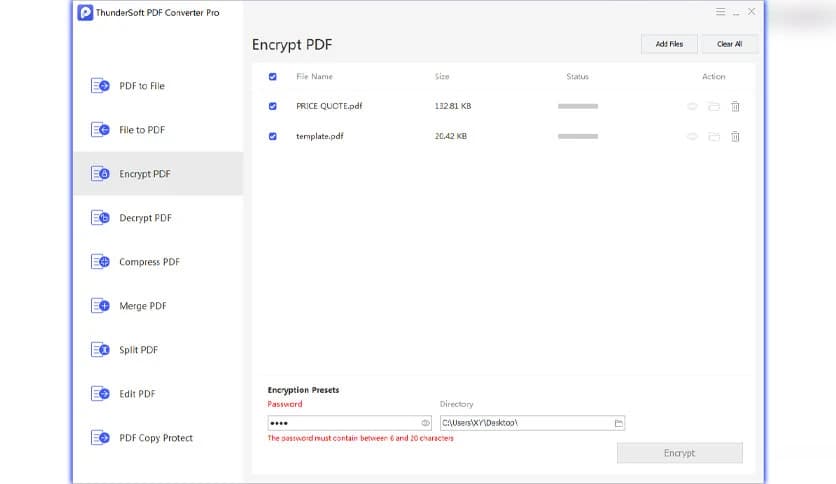Image resolution: width=836 pixels, height=484 pixels.
Task: Click the Size column header
Action: (x=442, y=77)
